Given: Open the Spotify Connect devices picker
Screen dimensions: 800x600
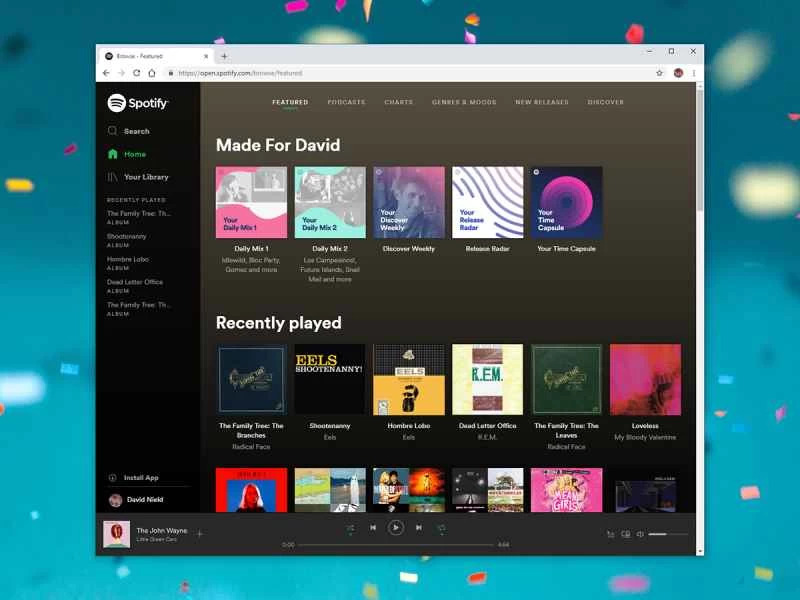Looking at the screenshot, I should (x=625, y=533).
